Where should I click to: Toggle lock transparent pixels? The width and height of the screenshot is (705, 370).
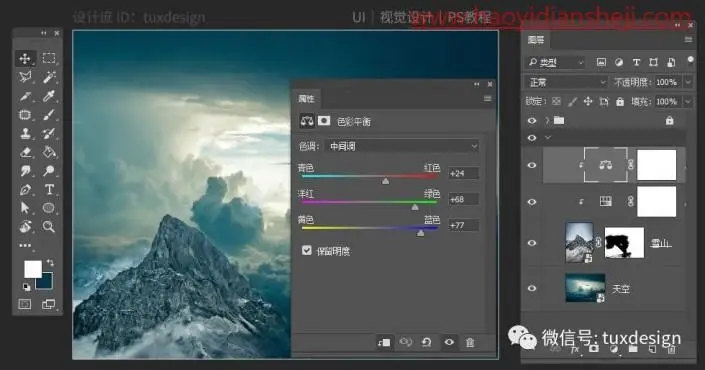[556, 102]
